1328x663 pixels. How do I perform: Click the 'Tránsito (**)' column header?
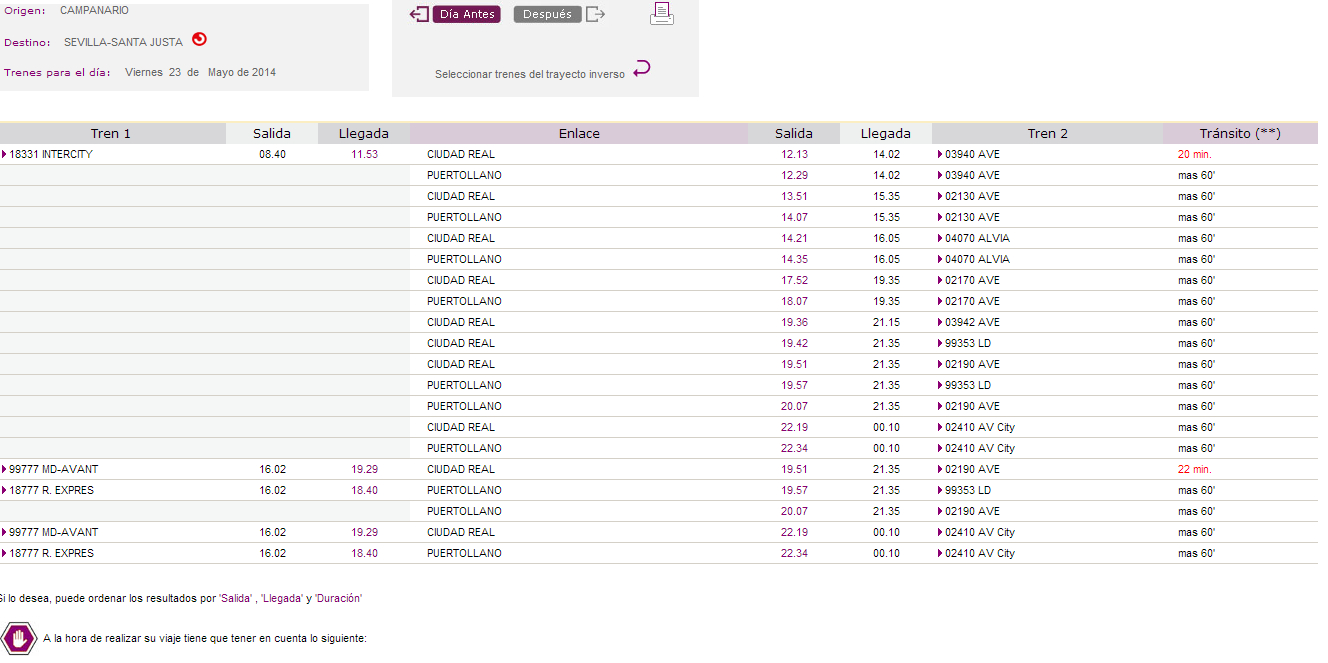tap(1240, 133)
